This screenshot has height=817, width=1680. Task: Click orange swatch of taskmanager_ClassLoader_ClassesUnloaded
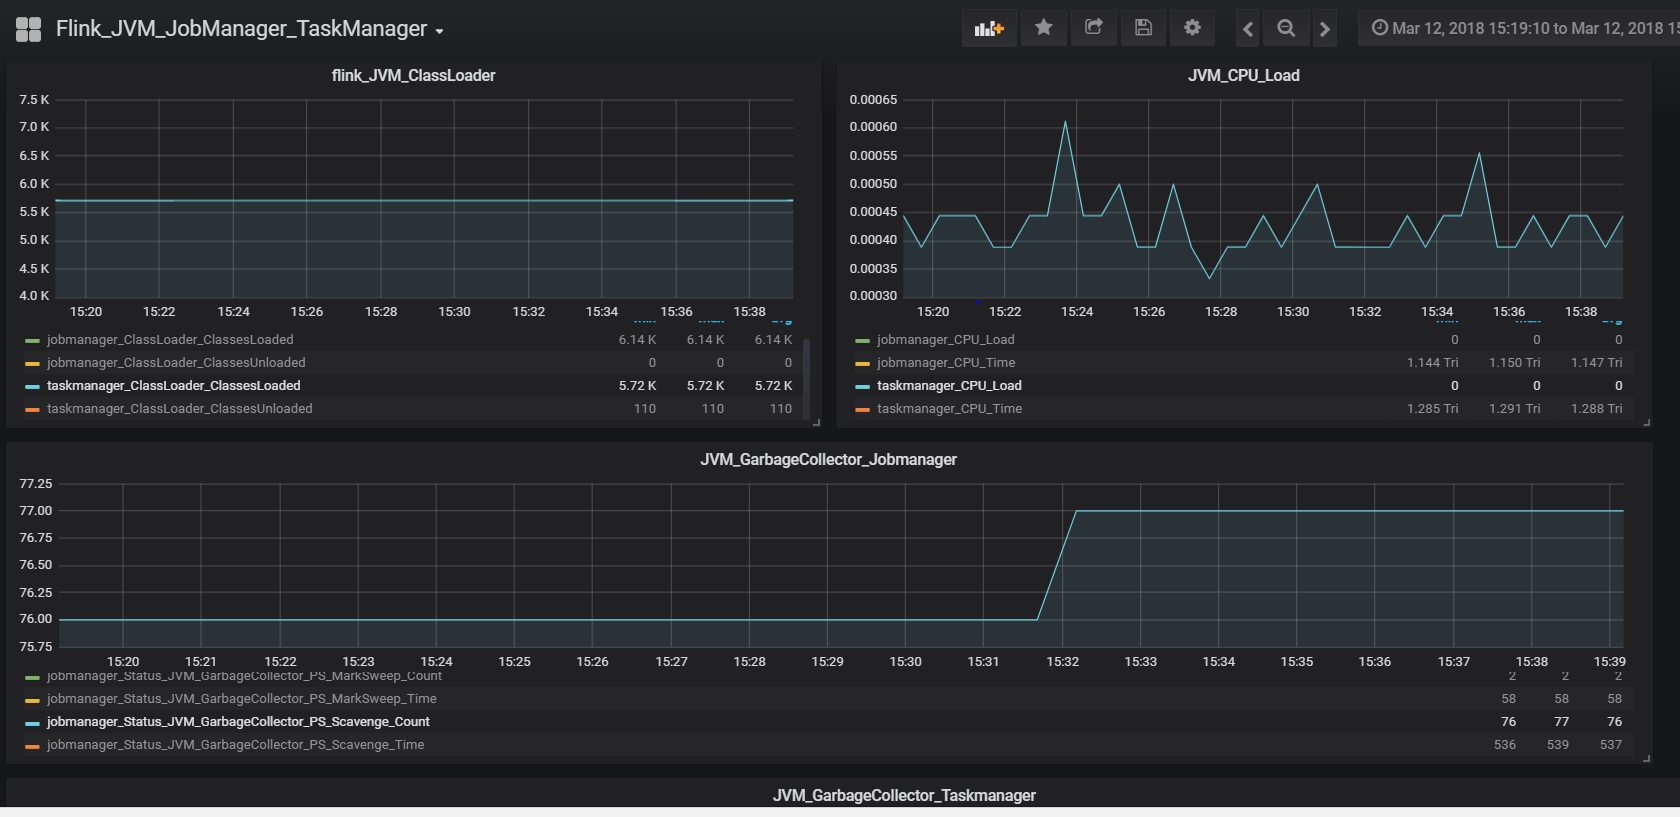point(32,409)
